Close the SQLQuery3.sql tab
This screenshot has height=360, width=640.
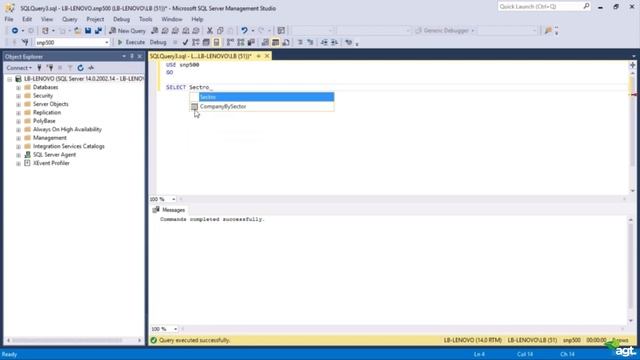267,56
